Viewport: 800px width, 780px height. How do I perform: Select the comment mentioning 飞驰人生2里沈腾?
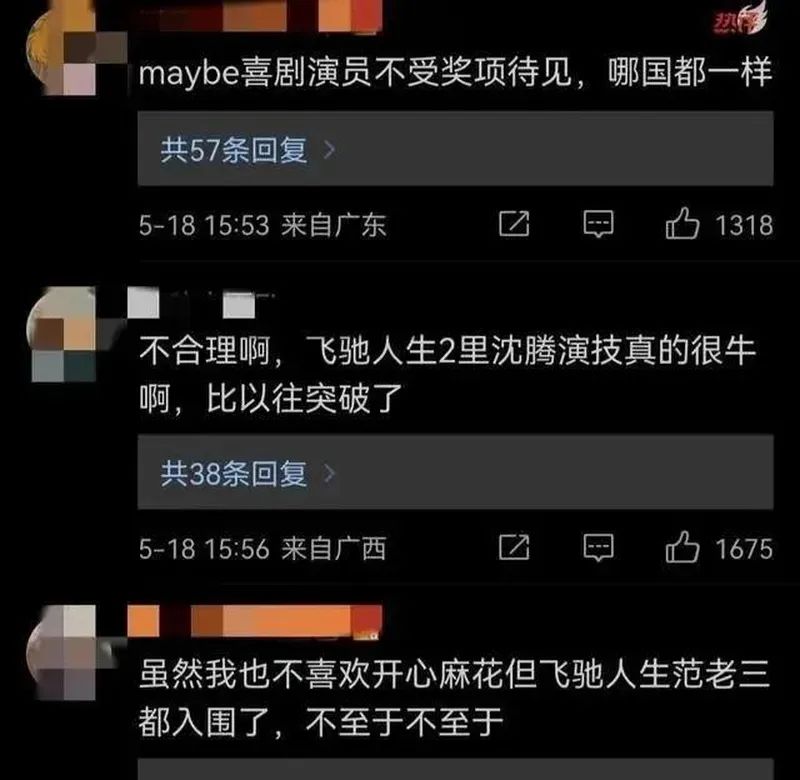click(x=448, y=374)
